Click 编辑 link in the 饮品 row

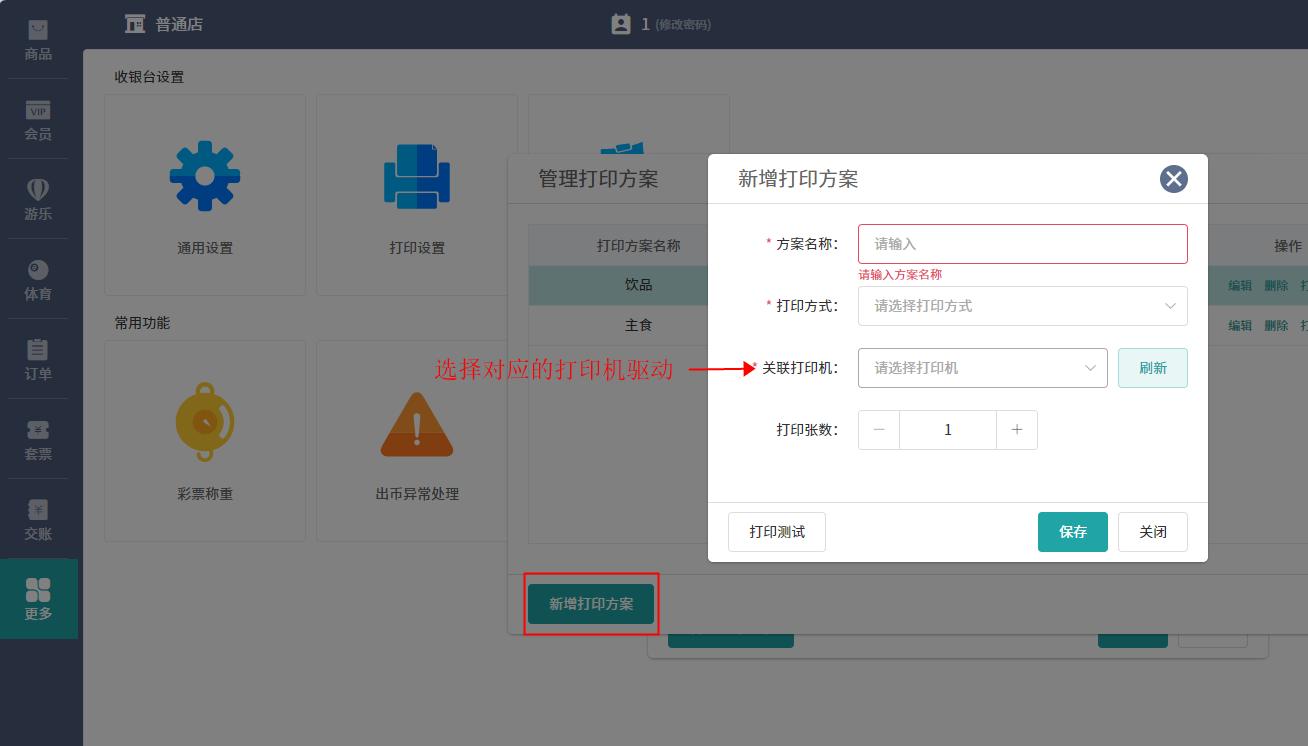(1240, 285)
